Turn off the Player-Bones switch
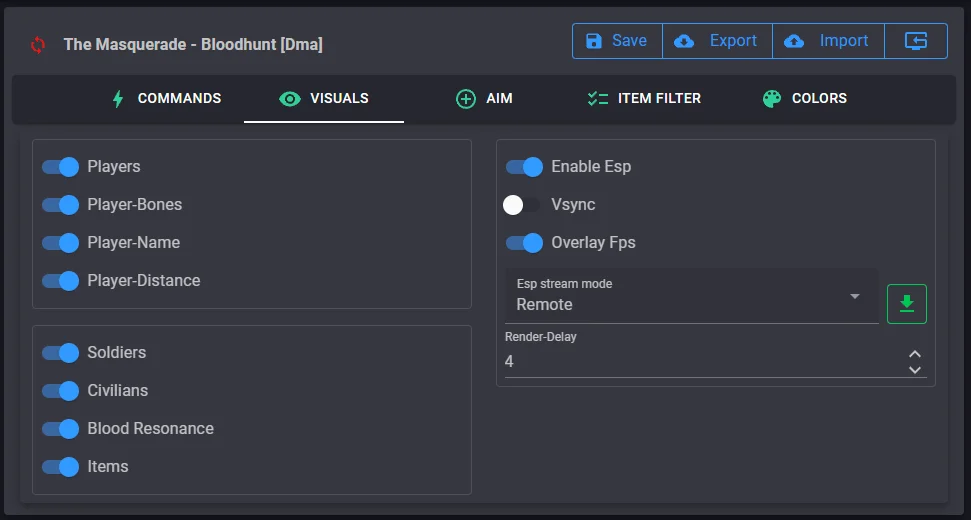971x520 pixels. (60, 205)
